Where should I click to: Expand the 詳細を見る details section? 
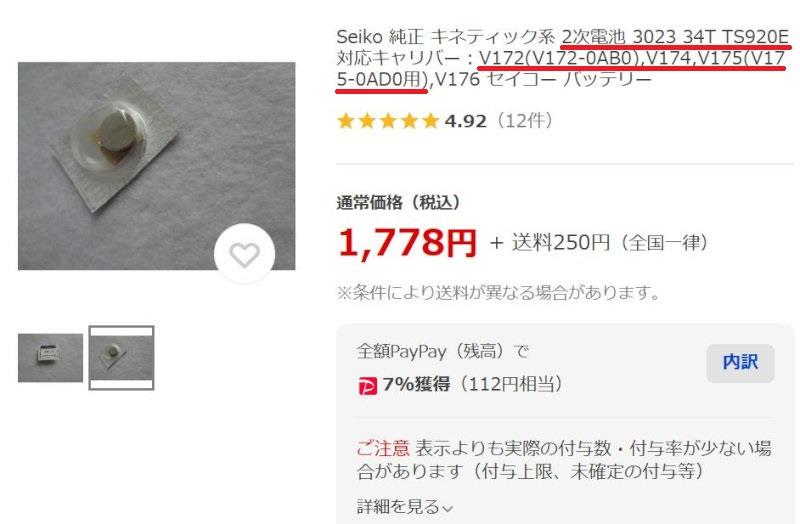tap(405, 507)
